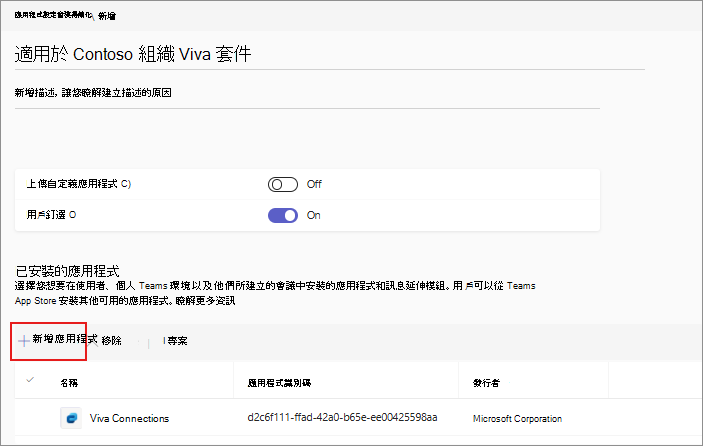Toggle the 上傳自定義應用程式 switch
The height and width of the screenshot is (446, 703).
point(282,184)
